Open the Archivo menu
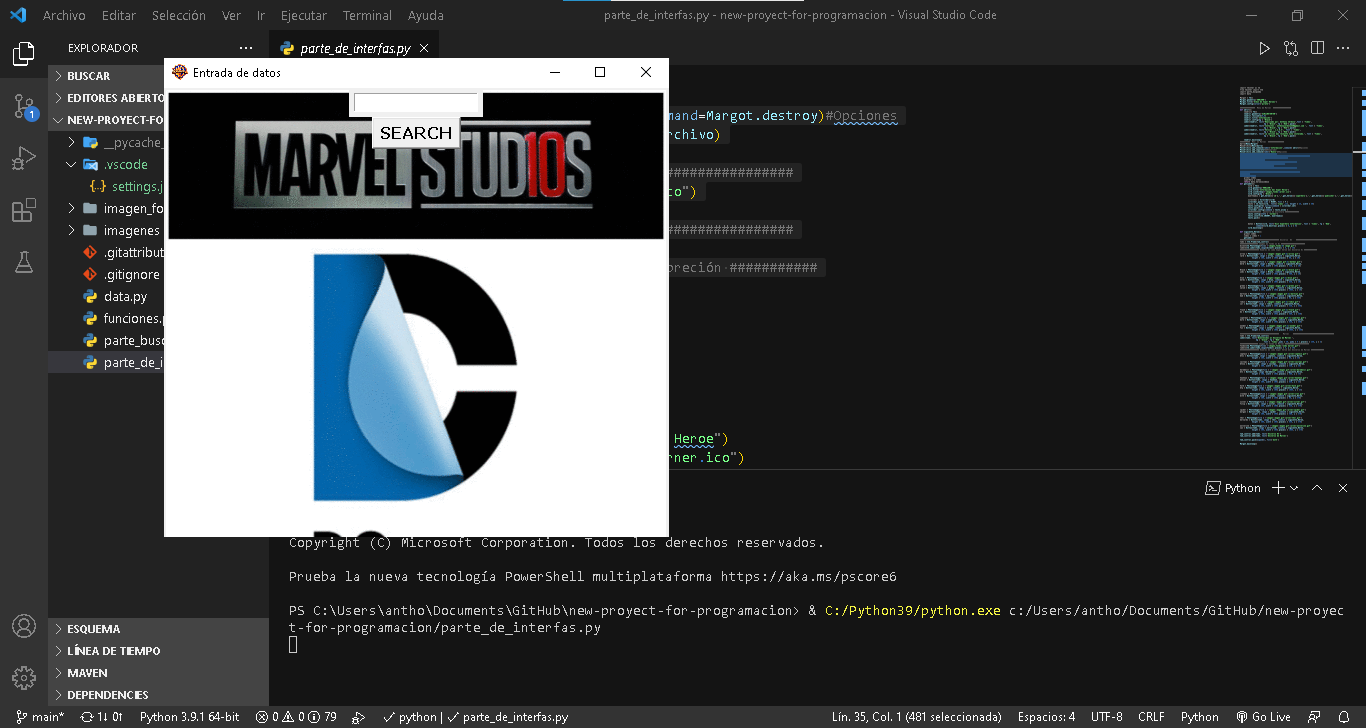 coord(64,15)
